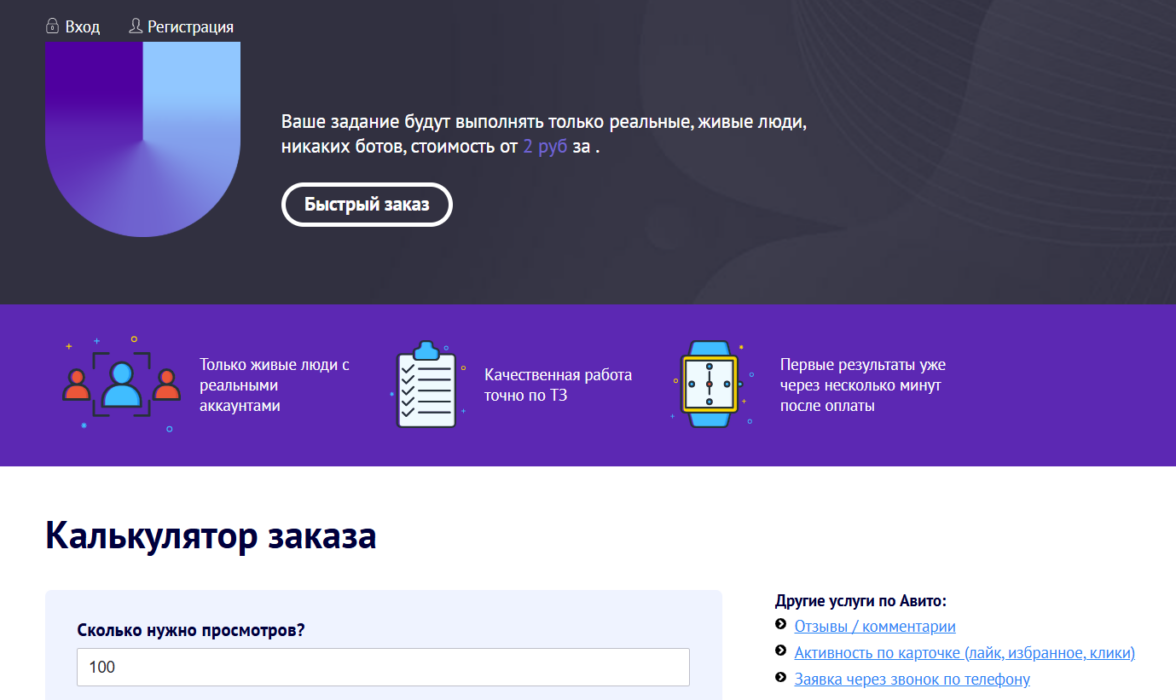Click the arrow bullet beside Отзывы / комментарии
This screenshot has width=1176, height=700.
point(781,624)
